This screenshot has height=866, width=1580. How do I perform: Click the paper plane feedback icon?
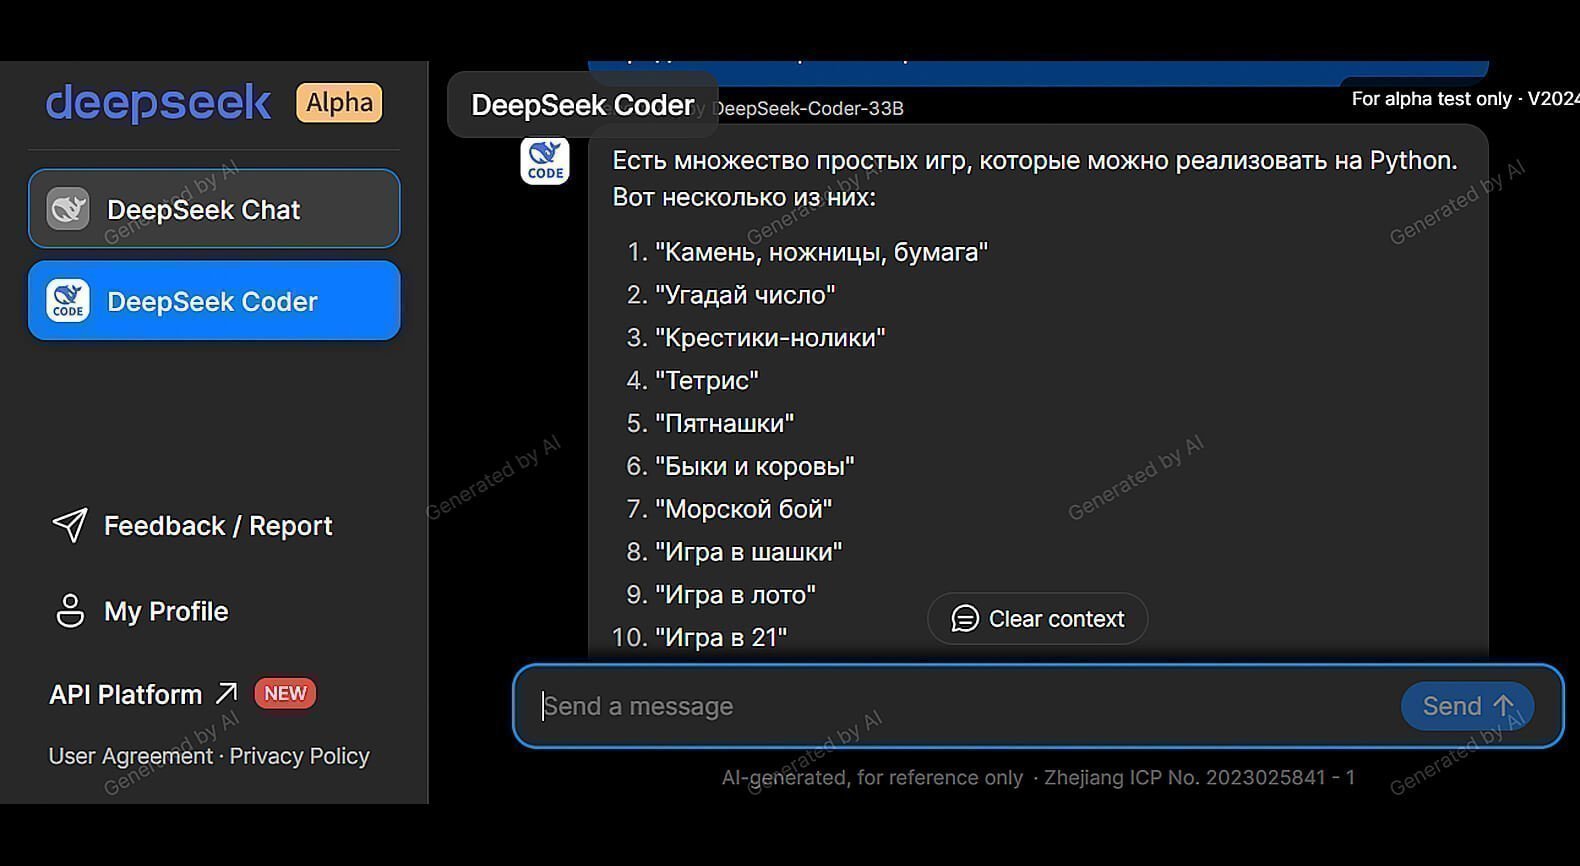(x=70, y=525)
